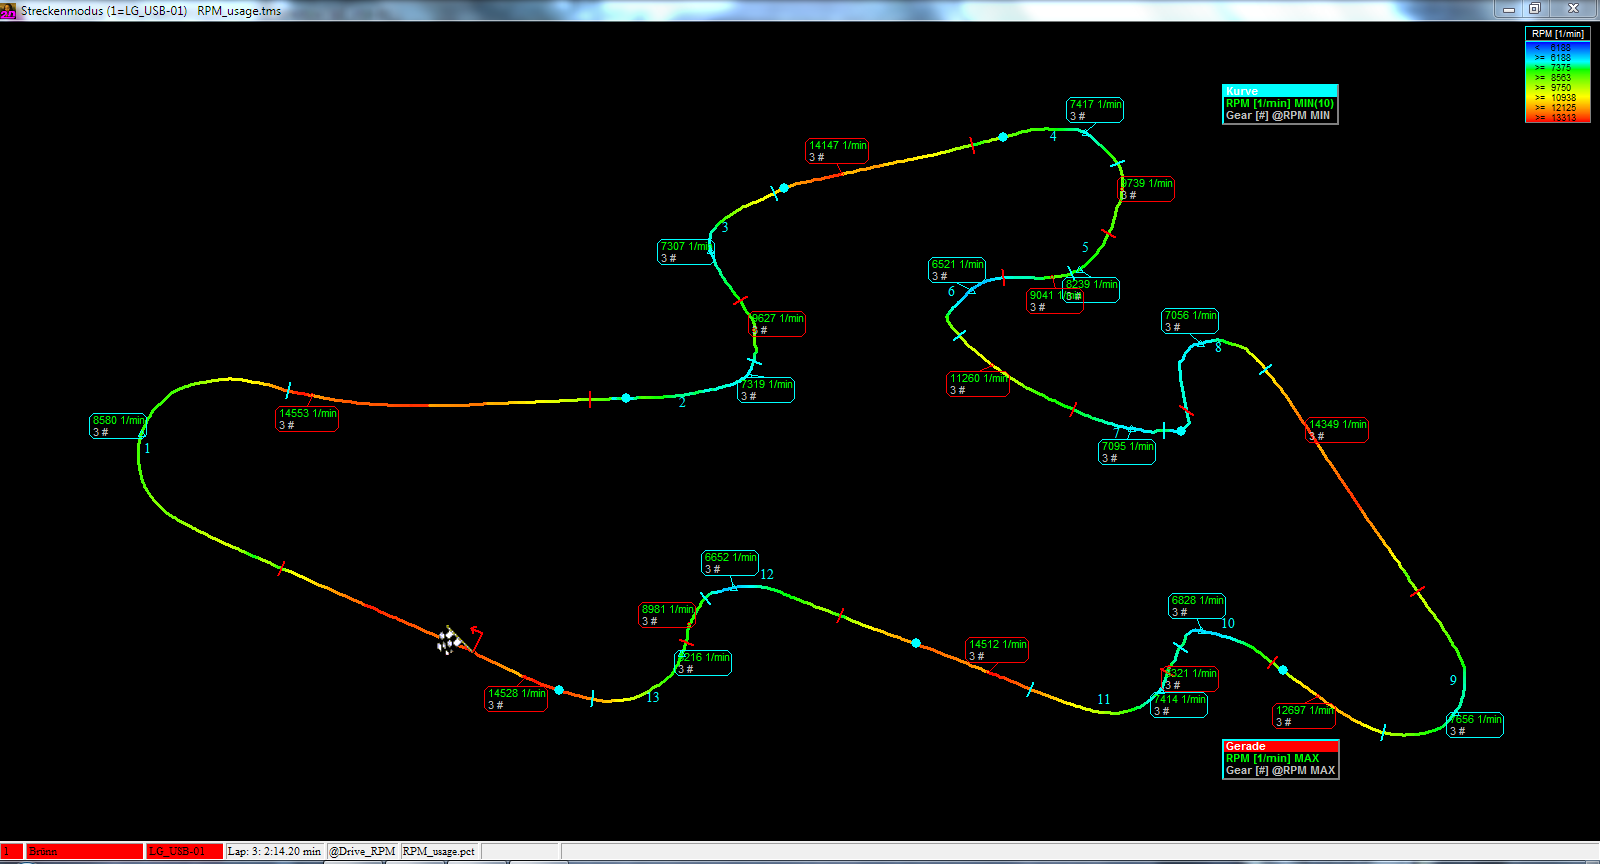The image size is (1600, 864).
Task: Restore down the window
Action: [x=1535, y=9]
